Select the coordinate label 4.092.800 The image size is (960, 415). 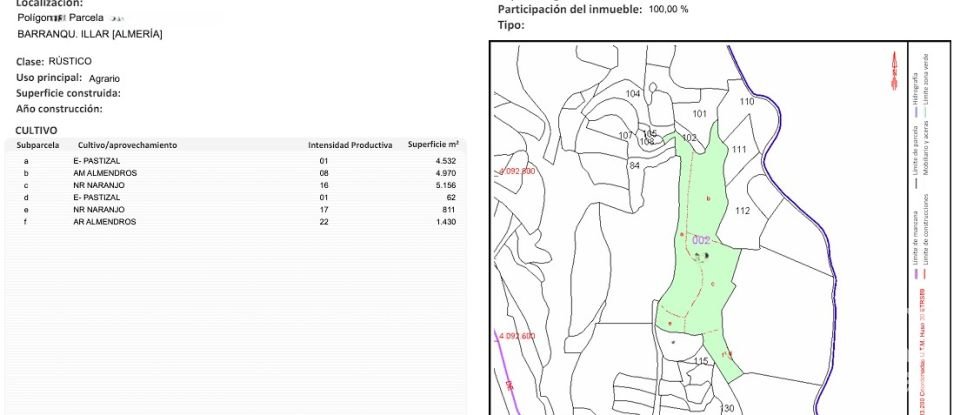[x=517, y=171]
